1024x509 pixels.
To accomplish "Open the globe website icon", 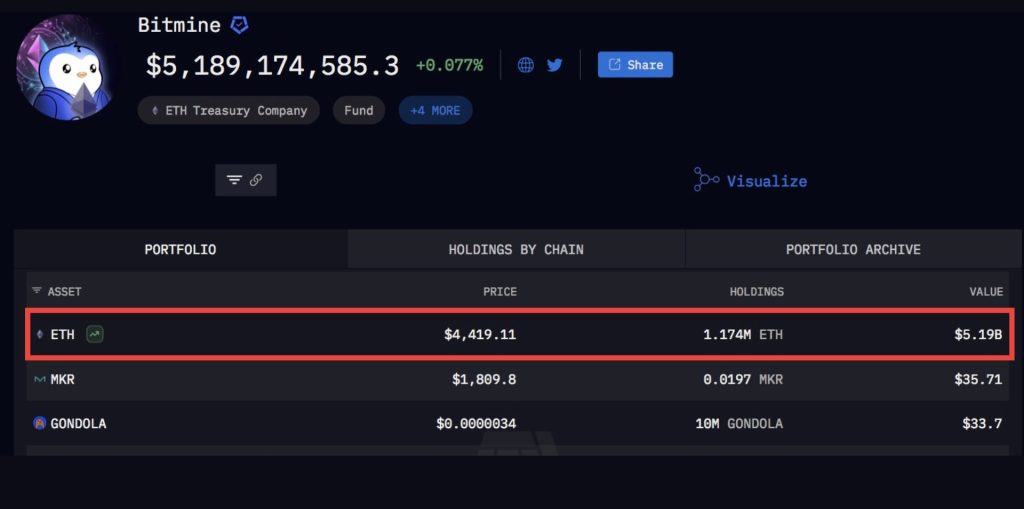I will [526, 65].
